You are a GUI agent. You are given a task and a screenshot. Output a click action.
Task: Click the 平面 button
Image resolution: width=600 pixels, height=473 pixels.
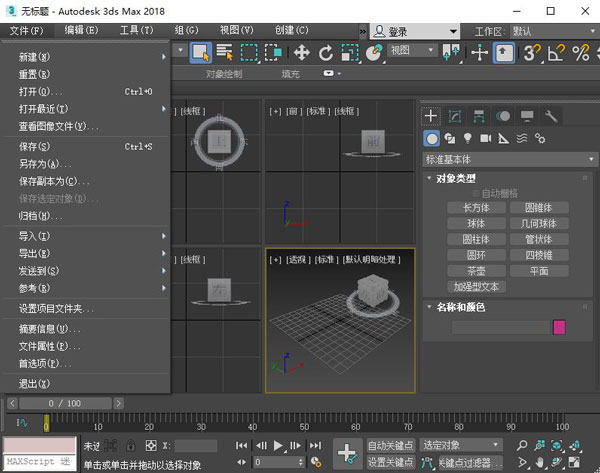point(539,271)
